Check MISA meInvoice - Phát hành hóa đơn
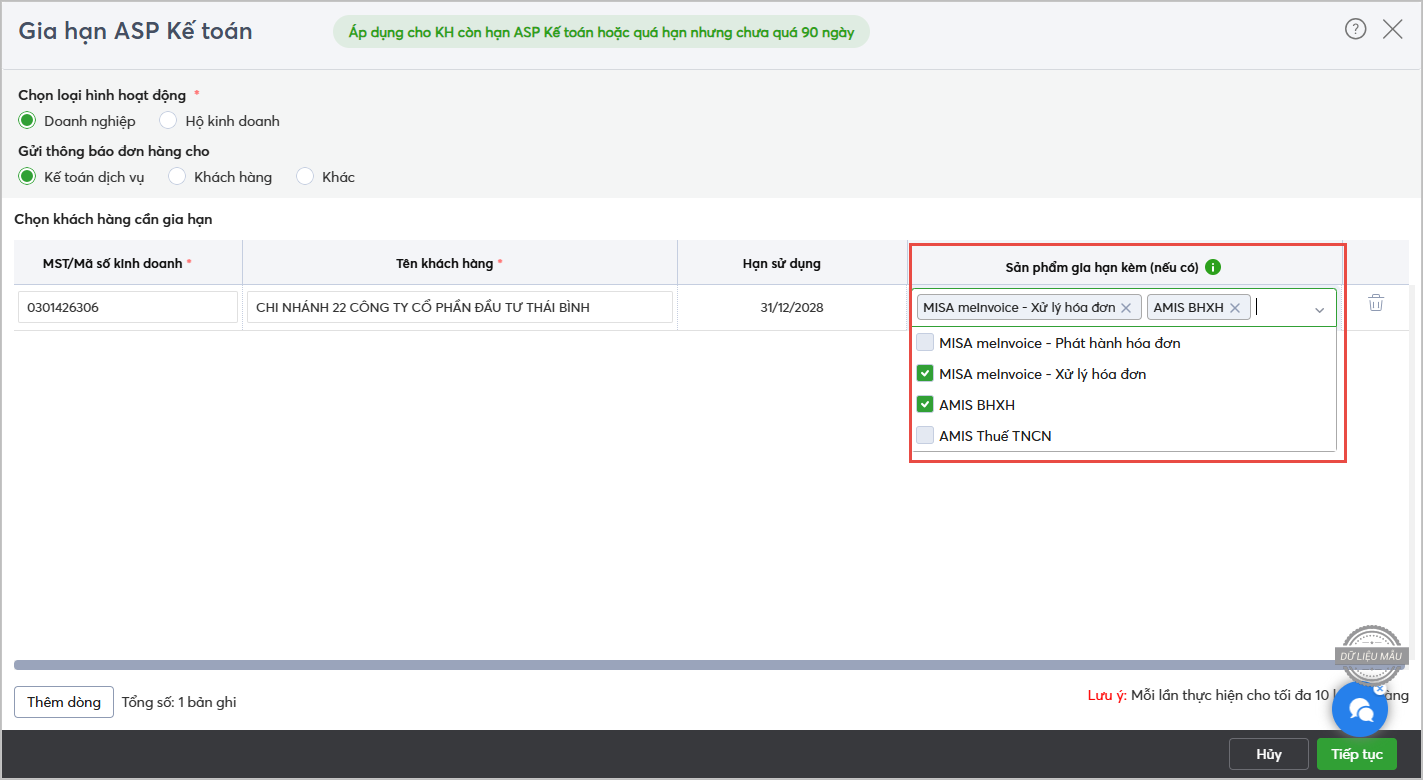The width and height of the screenshot is (1423, 780). [925, 343]
